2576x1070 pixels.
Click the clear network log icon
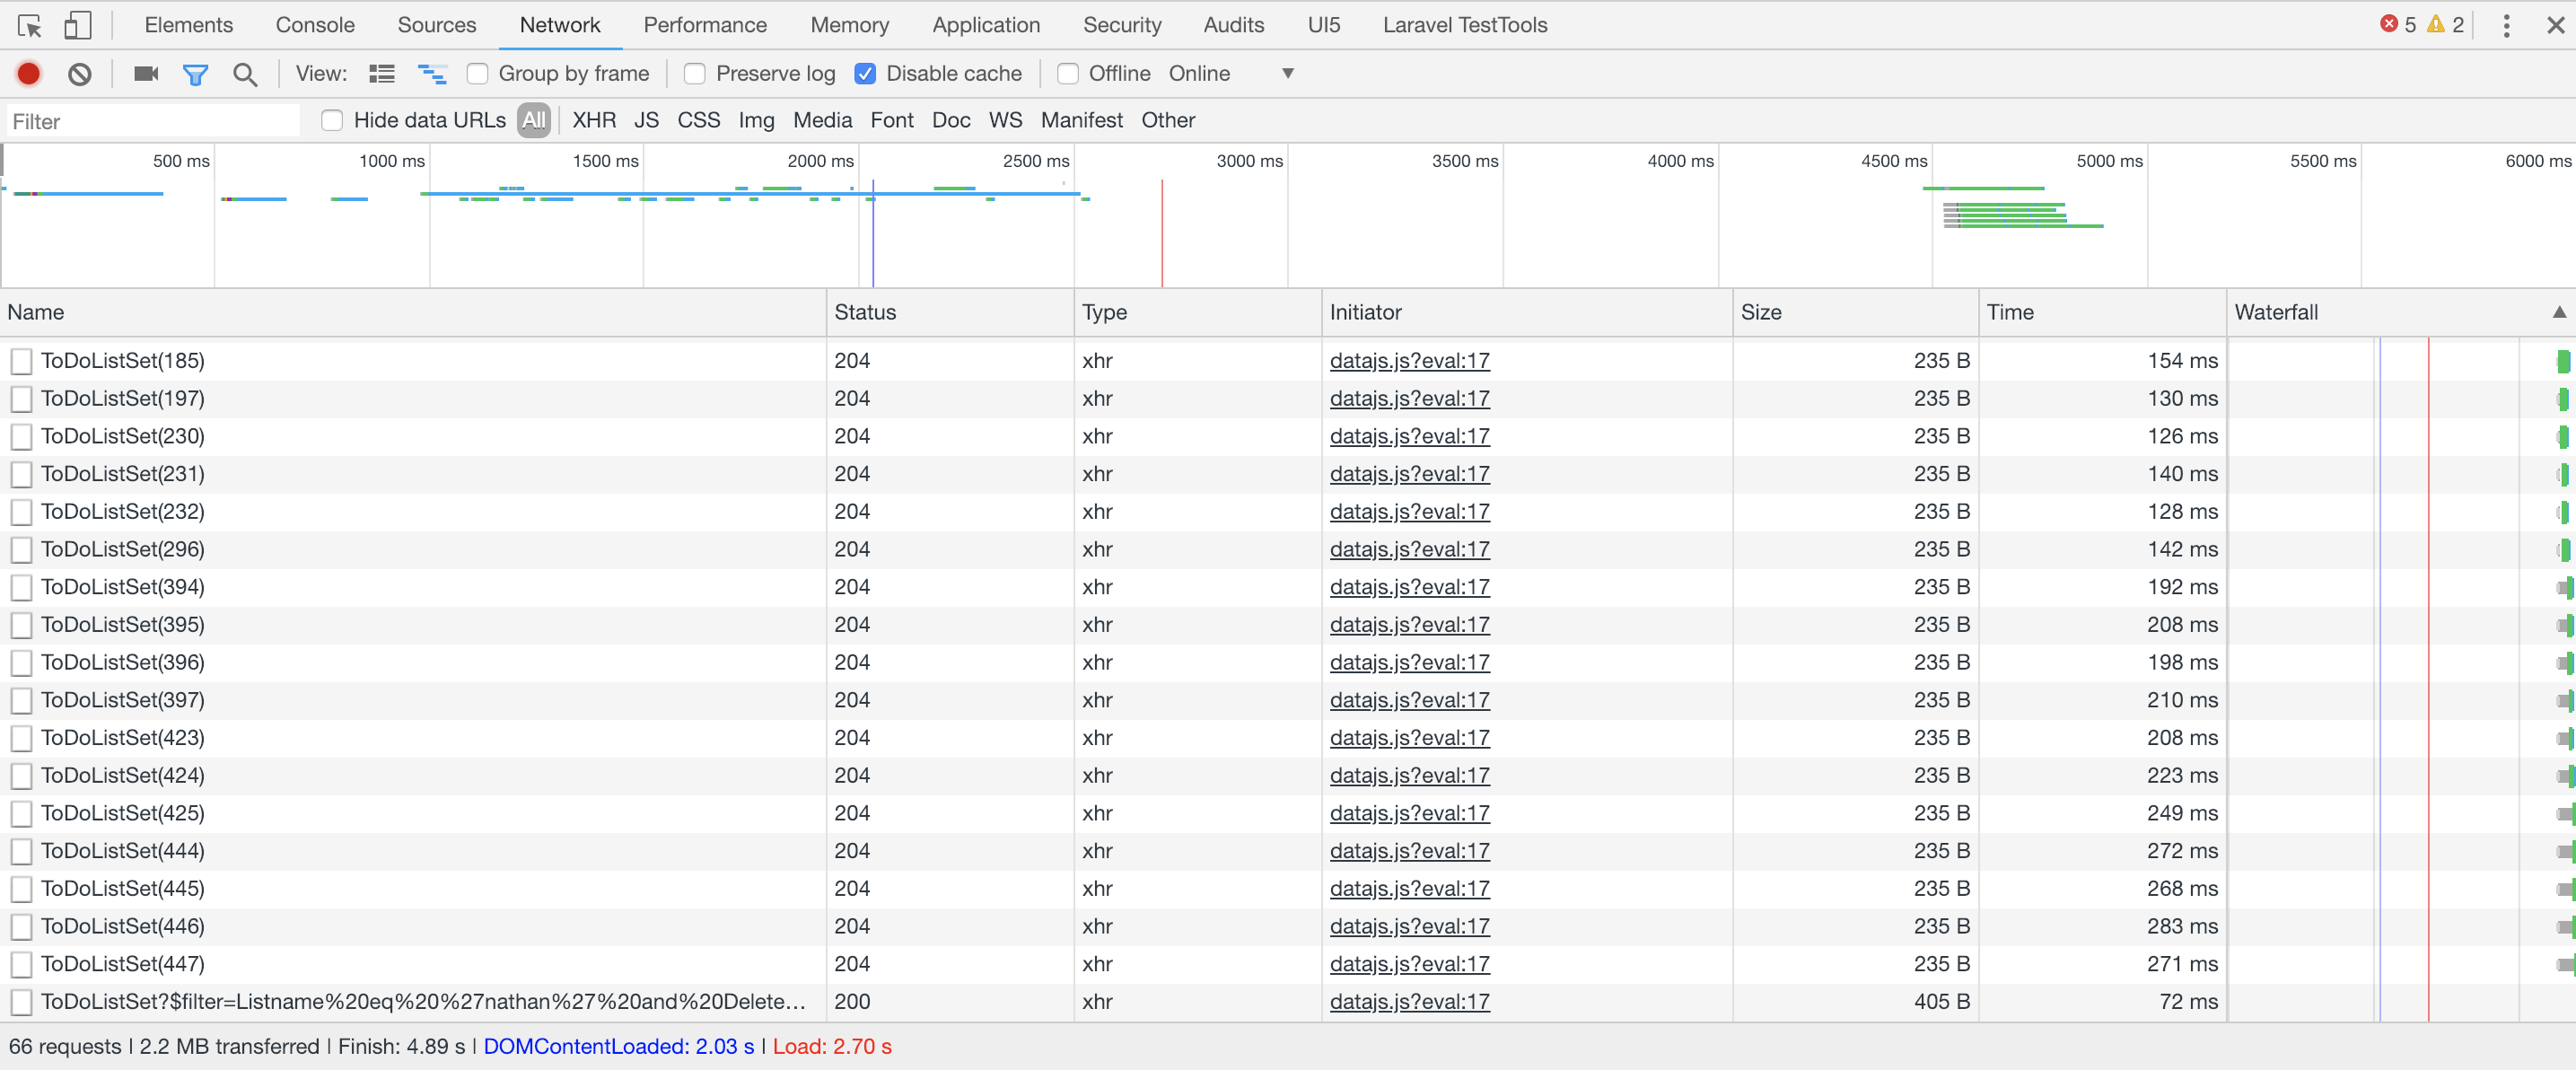coord(81,74)
